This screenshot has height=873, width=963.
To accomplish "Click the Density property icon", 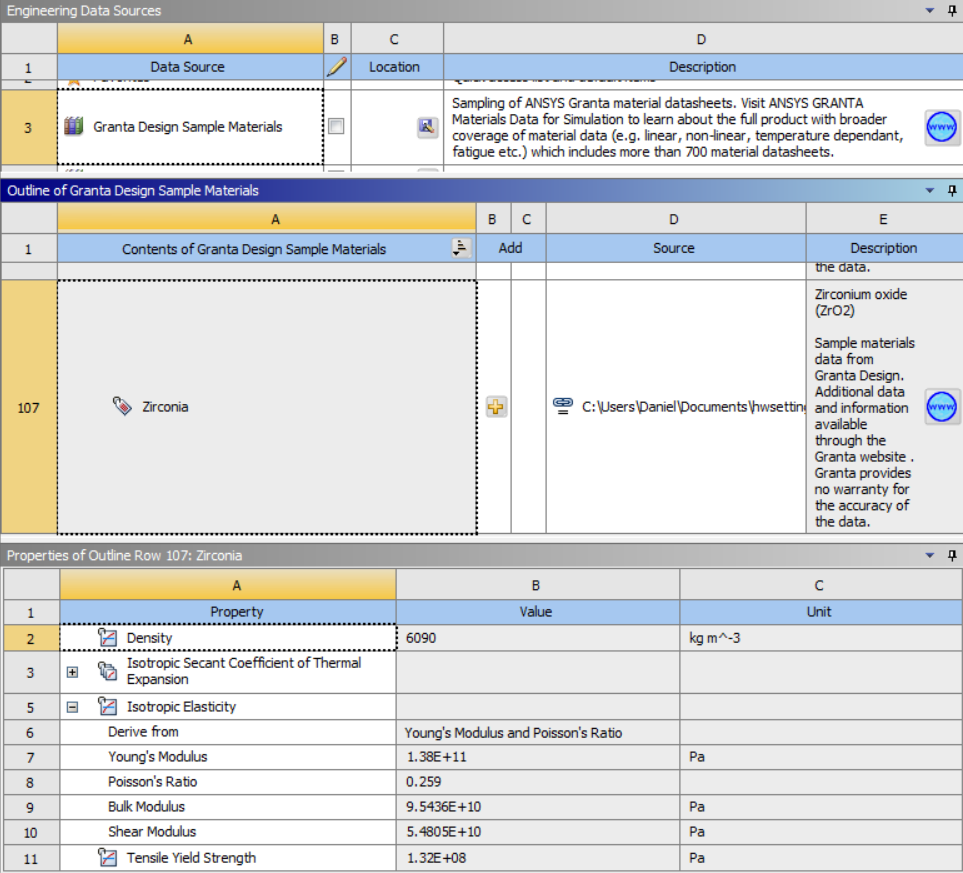I will tap(108, 638).
